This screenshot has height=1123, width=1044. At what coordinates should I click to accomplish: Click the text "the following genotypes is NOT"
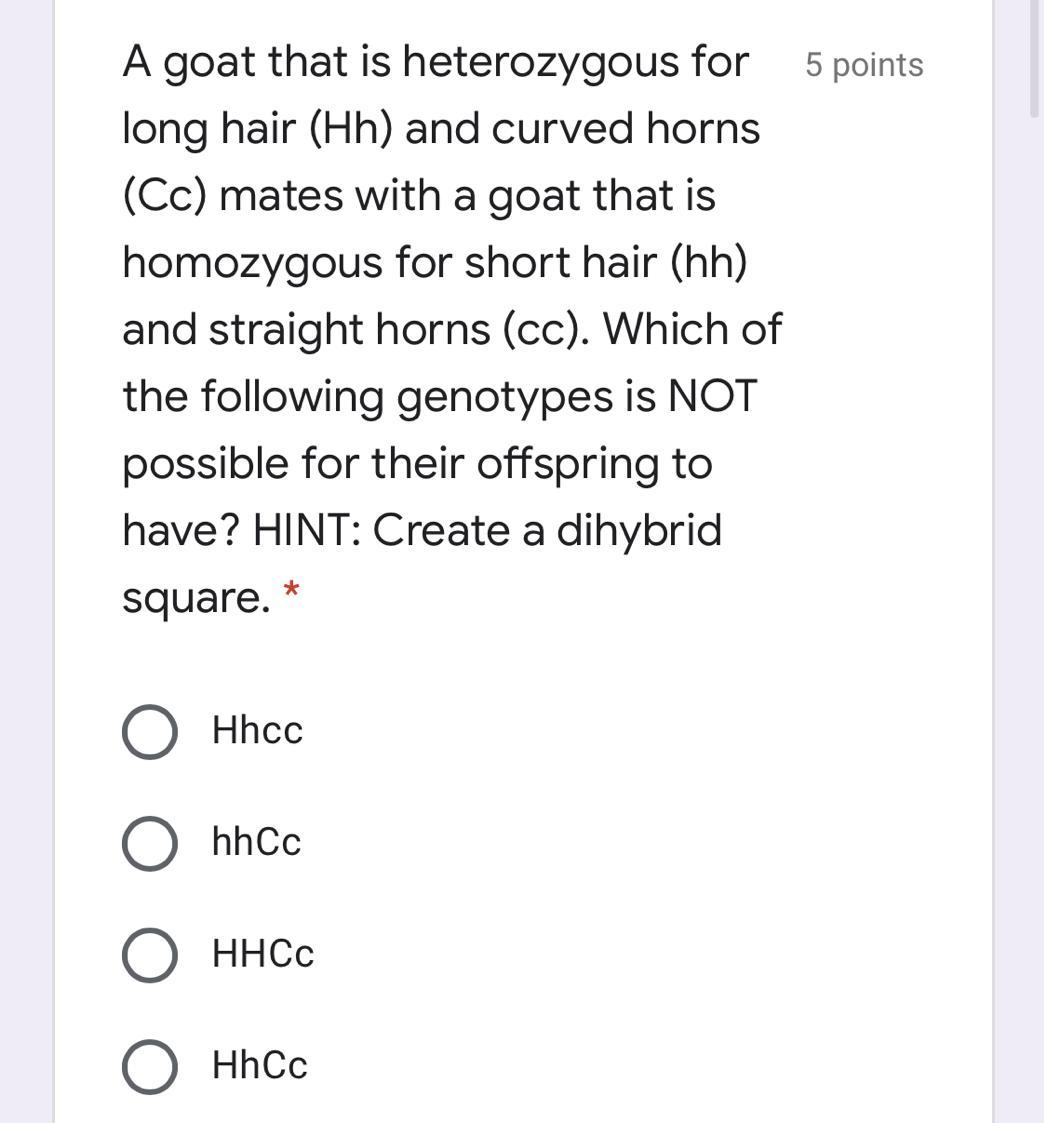pyautogui.click(x=440, y=397)
